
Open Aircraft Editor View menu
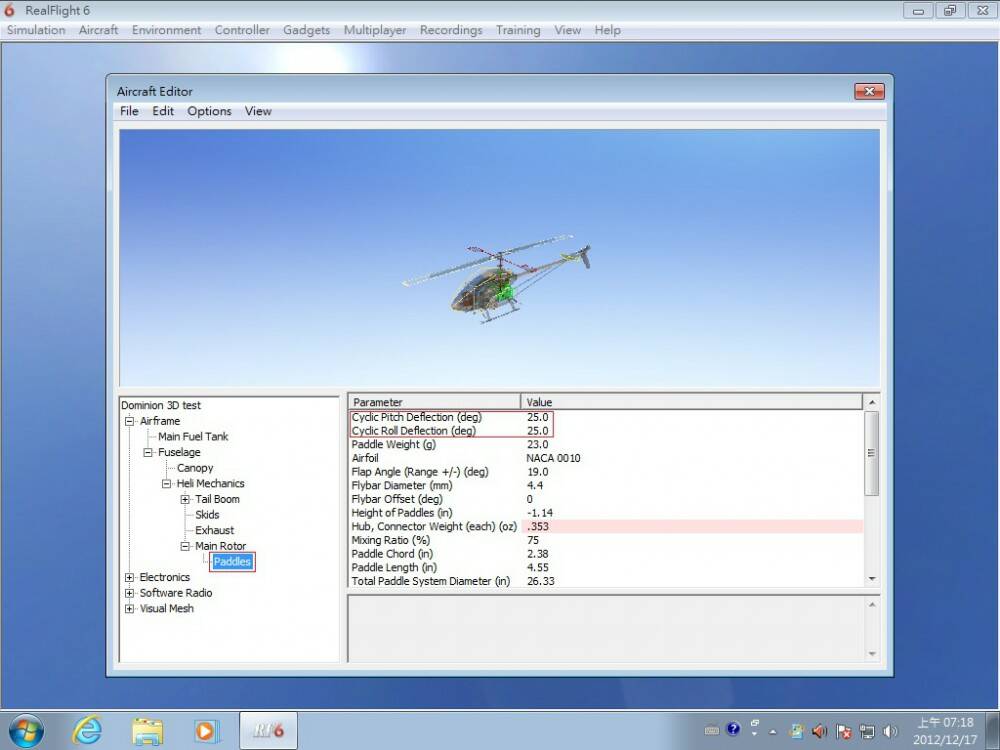pos(258,111)
